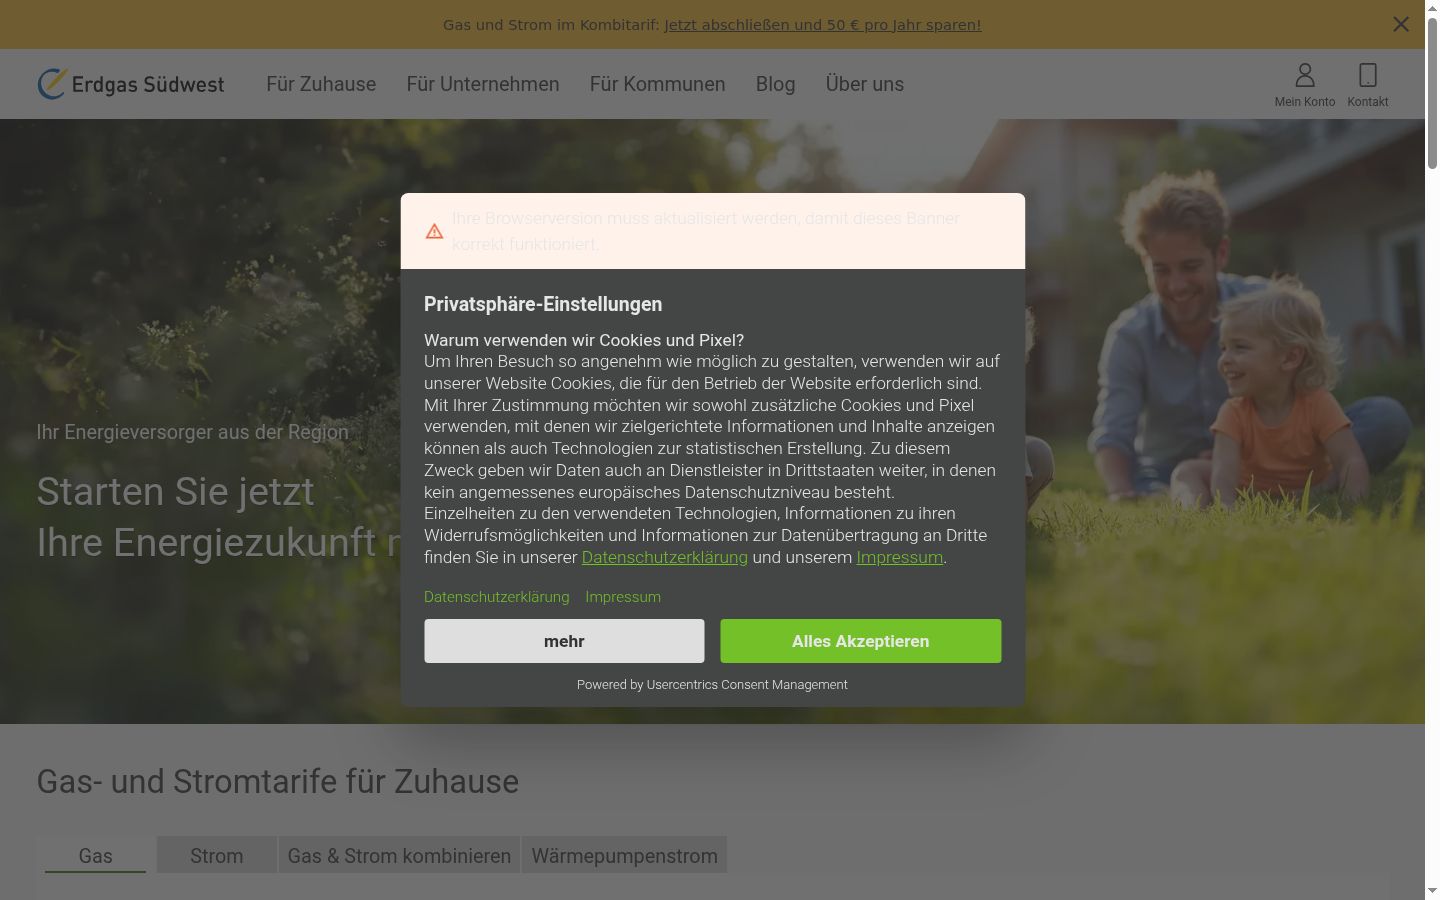1440x900 pixels.
Task: Click the Privatsphäre-Einstellungen heading
Action: tap(543, 304)
